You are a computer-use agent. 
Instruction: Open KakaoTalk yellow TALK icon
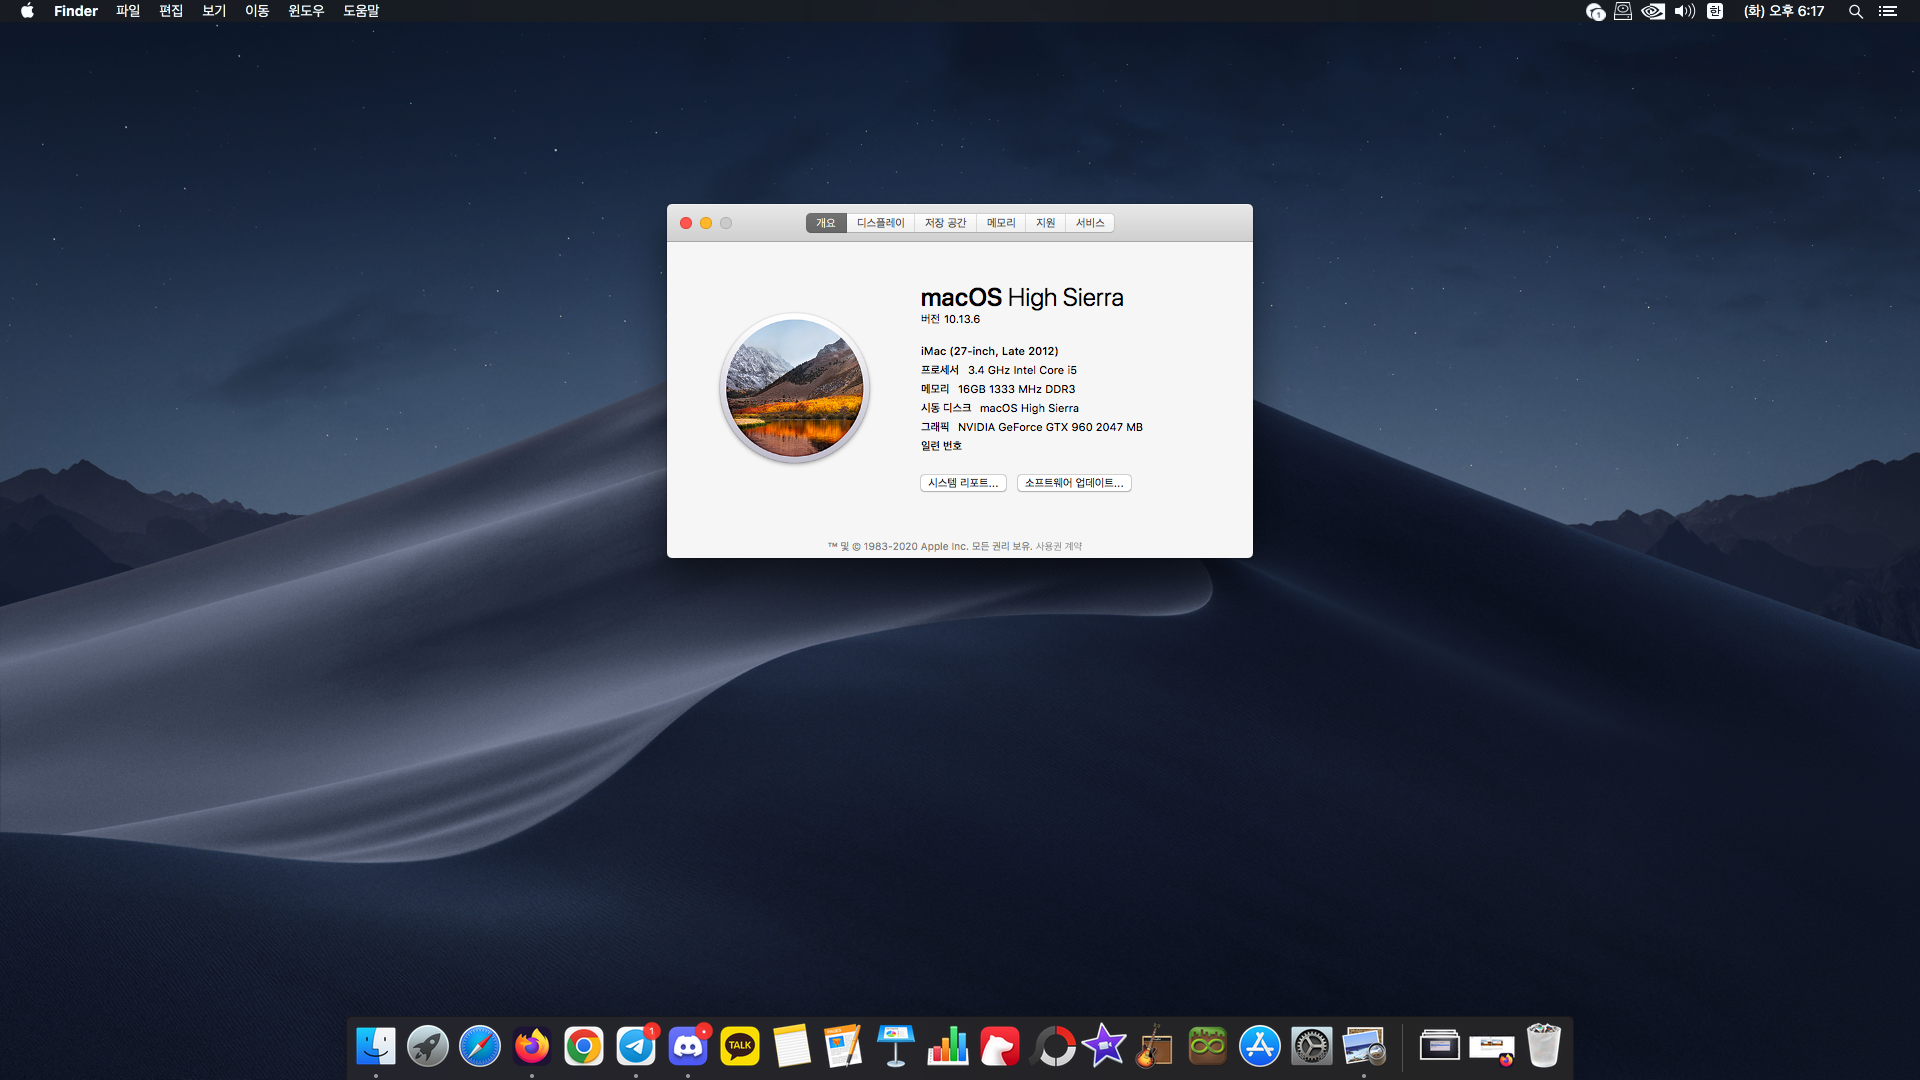coord(740,1047)
